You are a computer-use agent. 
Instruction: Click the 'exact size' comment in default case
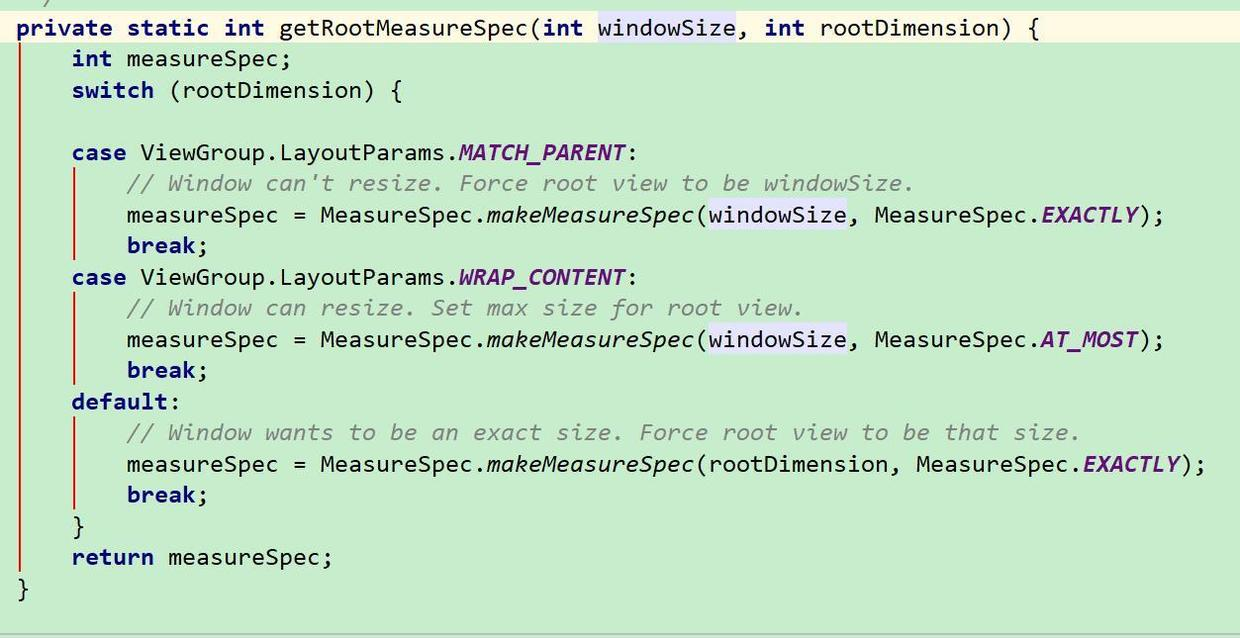(600, 432)
